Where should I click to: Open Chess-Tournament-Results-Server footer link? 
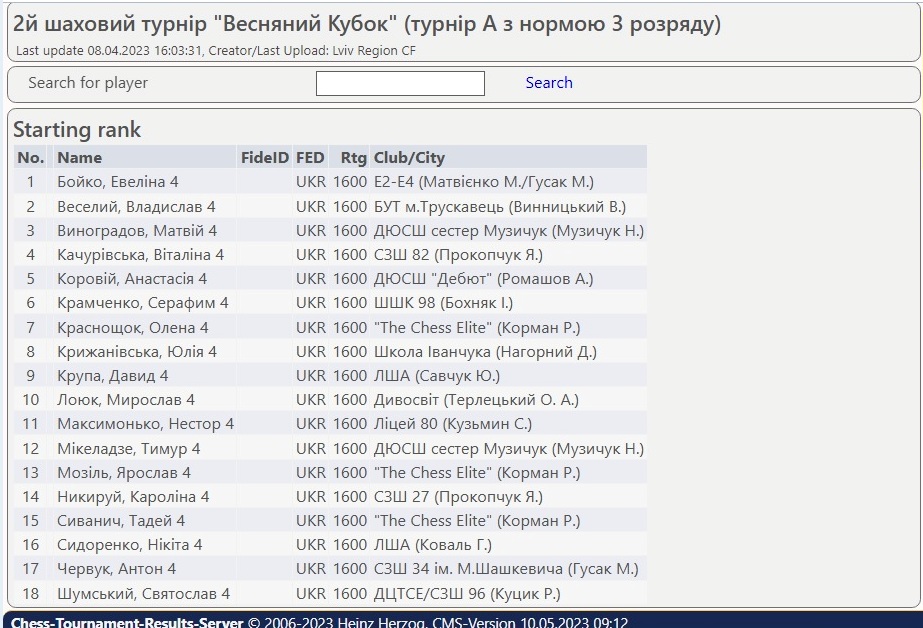pyautogui.click(x=127, y=623)
